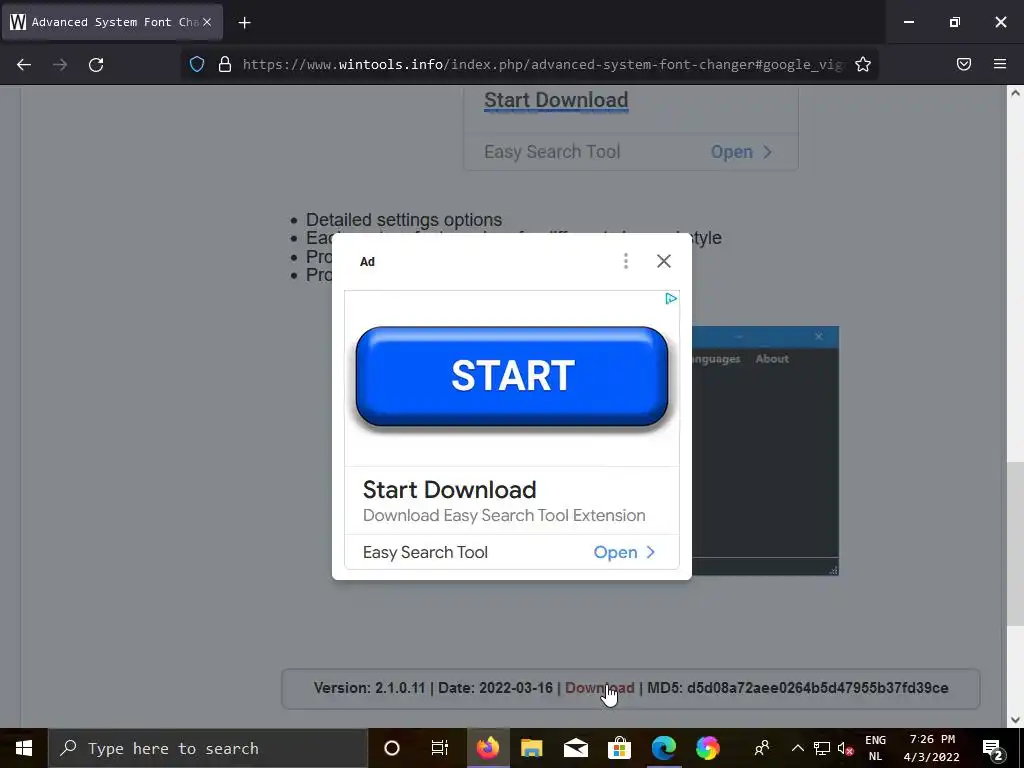Click the app screenshot thumbnail
Viewport: 1024px width, 768px height.
point(765,451)
